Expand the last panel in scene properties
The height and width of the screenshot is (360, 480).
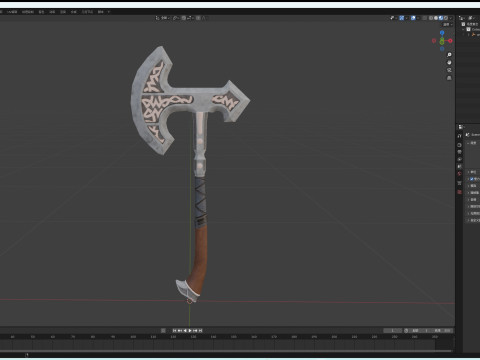pos(468,220)
